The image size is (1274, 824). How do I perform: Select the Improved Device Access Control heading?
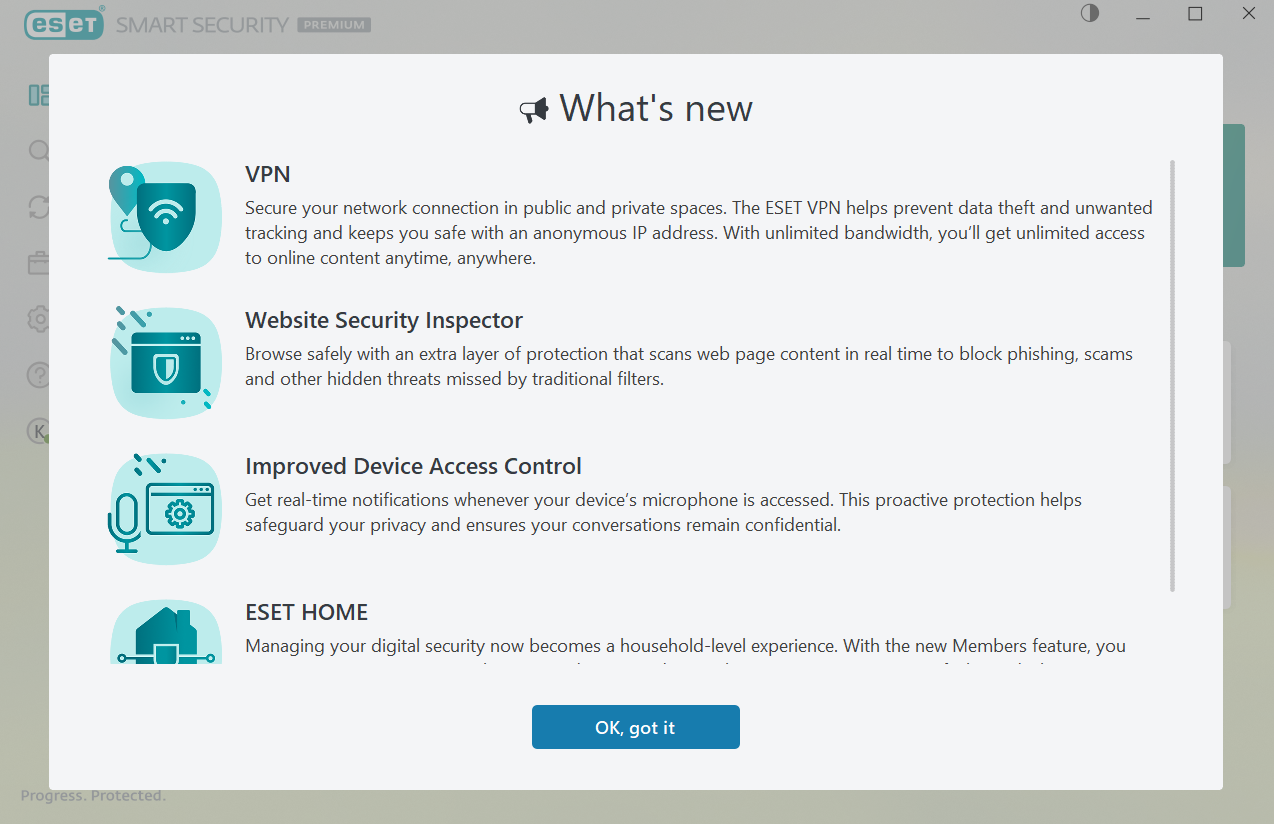pyautogui.click(x=413, y=466)
